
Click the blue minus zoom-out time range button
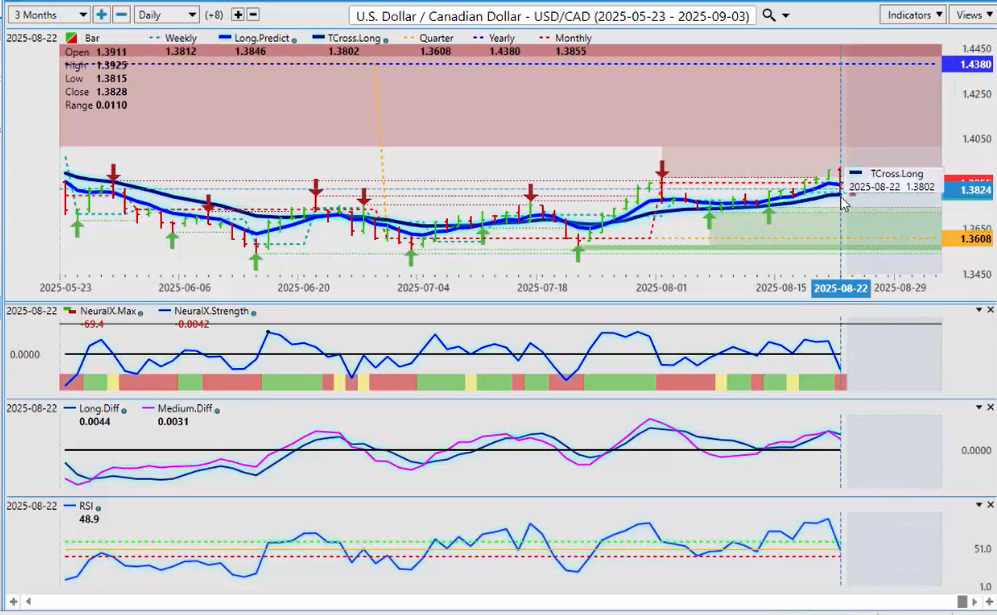coord(121,15)
